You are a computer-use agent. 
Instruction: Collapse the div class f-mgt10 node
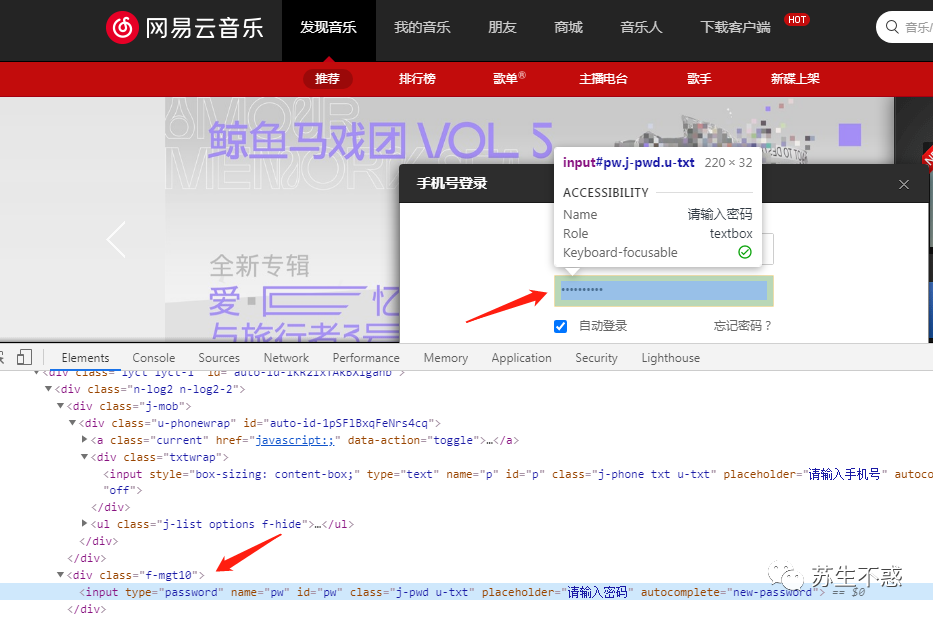(60, 575)
